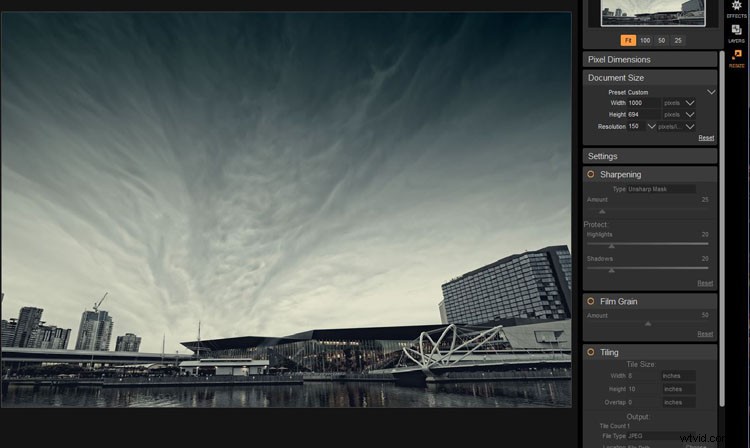Collapse the Document Size panel header
The width and height of the screenshot is (750, 448).
pyautogui.click(x=650, y=77)
